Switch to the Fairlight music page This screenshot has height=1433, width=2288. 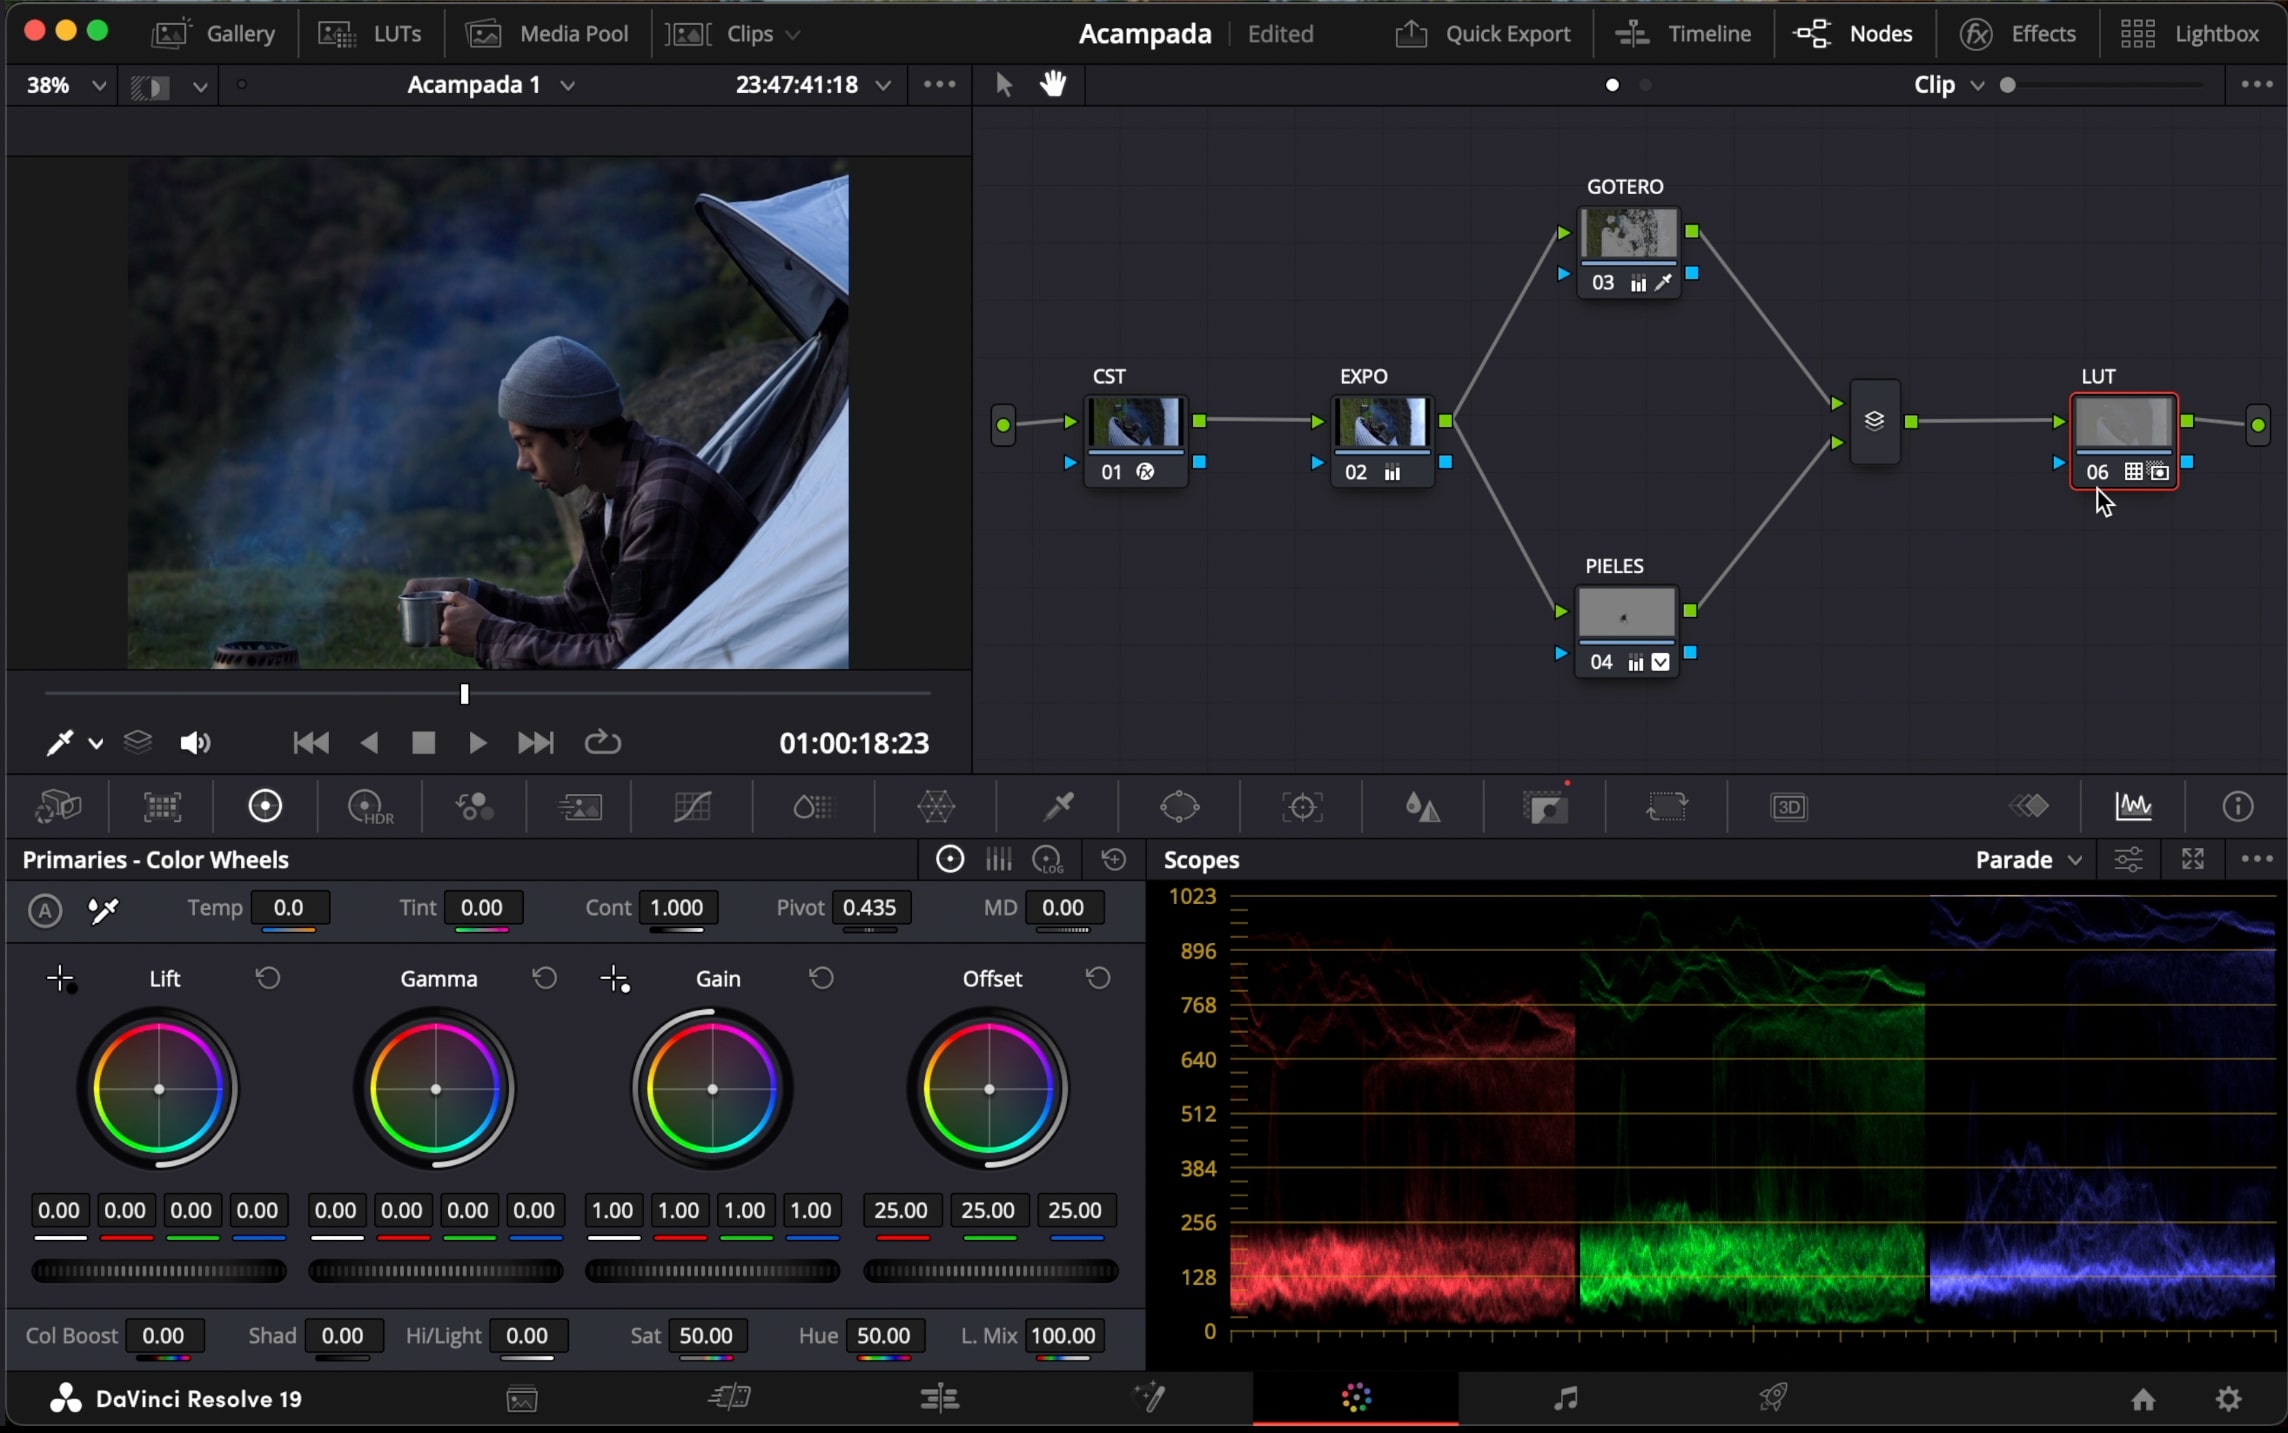tap(1565, 1398)
